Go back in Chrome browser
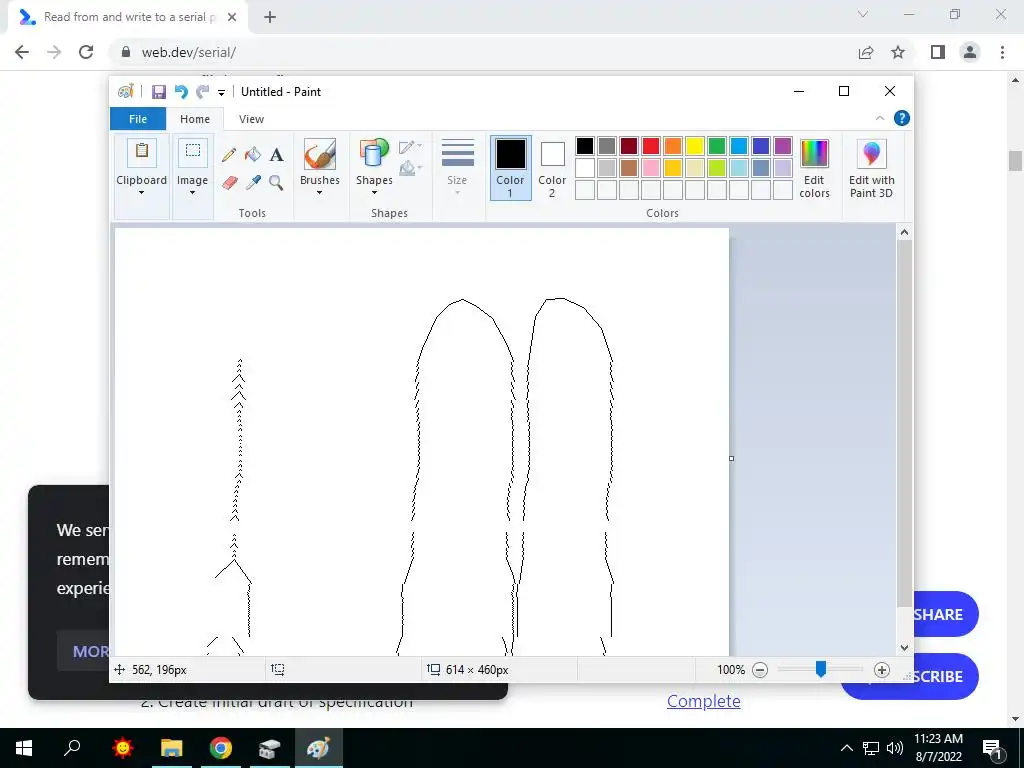 (22, 52)
